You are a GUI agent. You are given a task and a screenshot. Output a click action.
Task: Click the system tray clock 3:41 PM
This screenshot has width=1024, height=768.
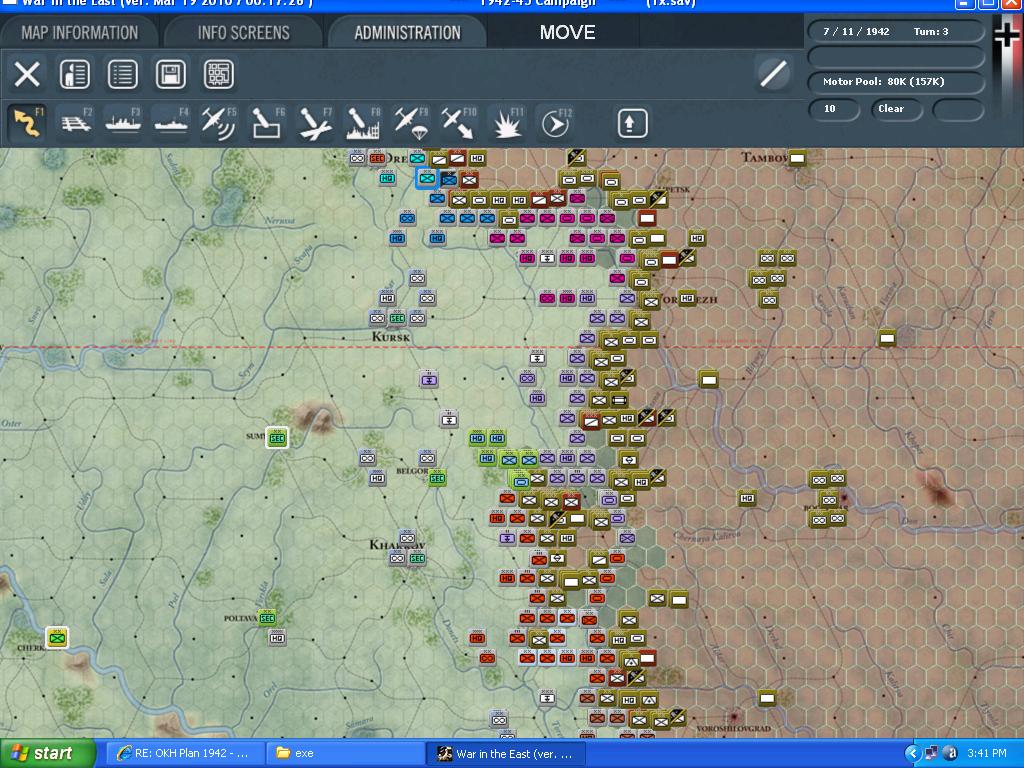tap(987, 753)
